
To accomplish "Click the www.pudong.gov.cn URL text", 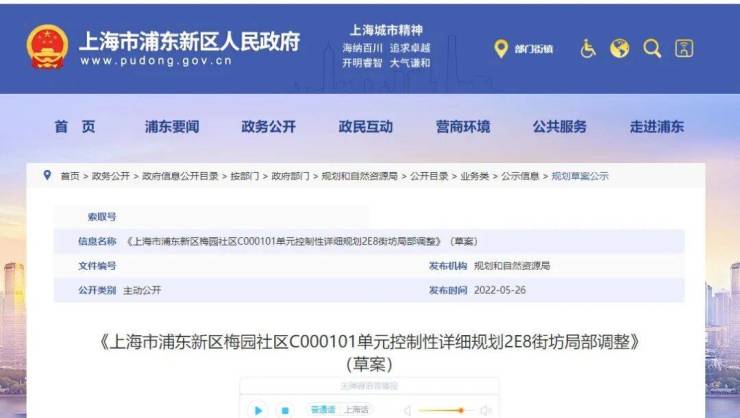I will 156,61.
